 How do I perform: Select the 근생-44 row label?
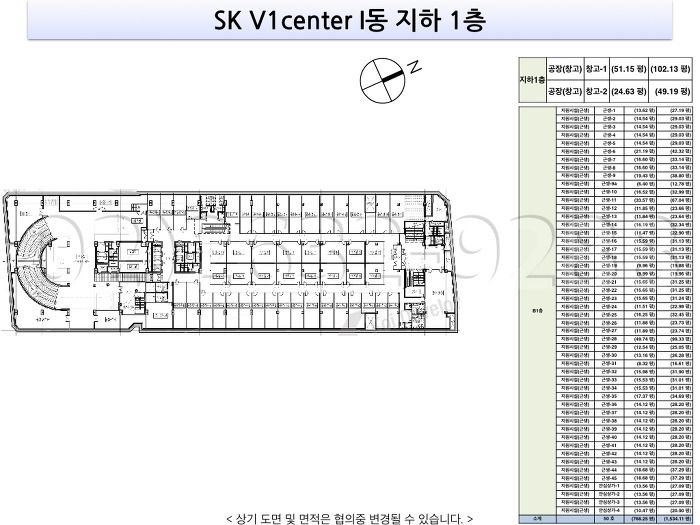pos(609,470)
